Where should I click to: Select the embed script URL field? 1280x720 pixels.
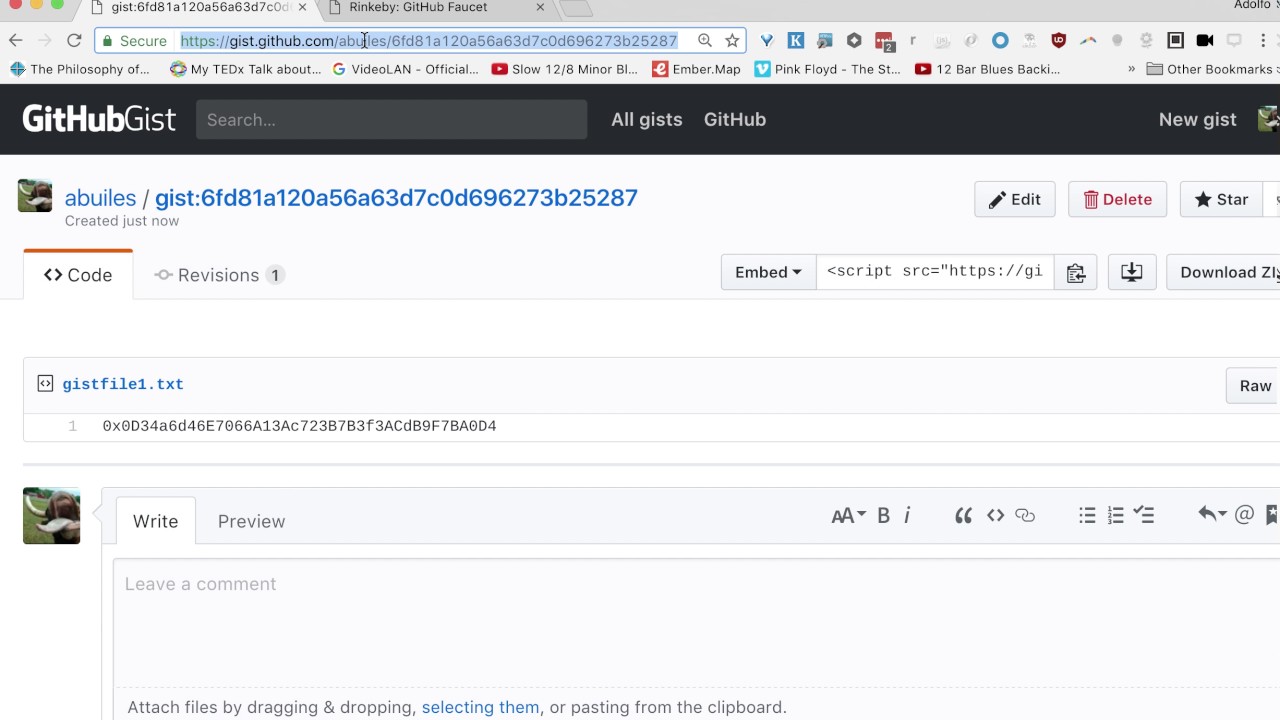935,272
